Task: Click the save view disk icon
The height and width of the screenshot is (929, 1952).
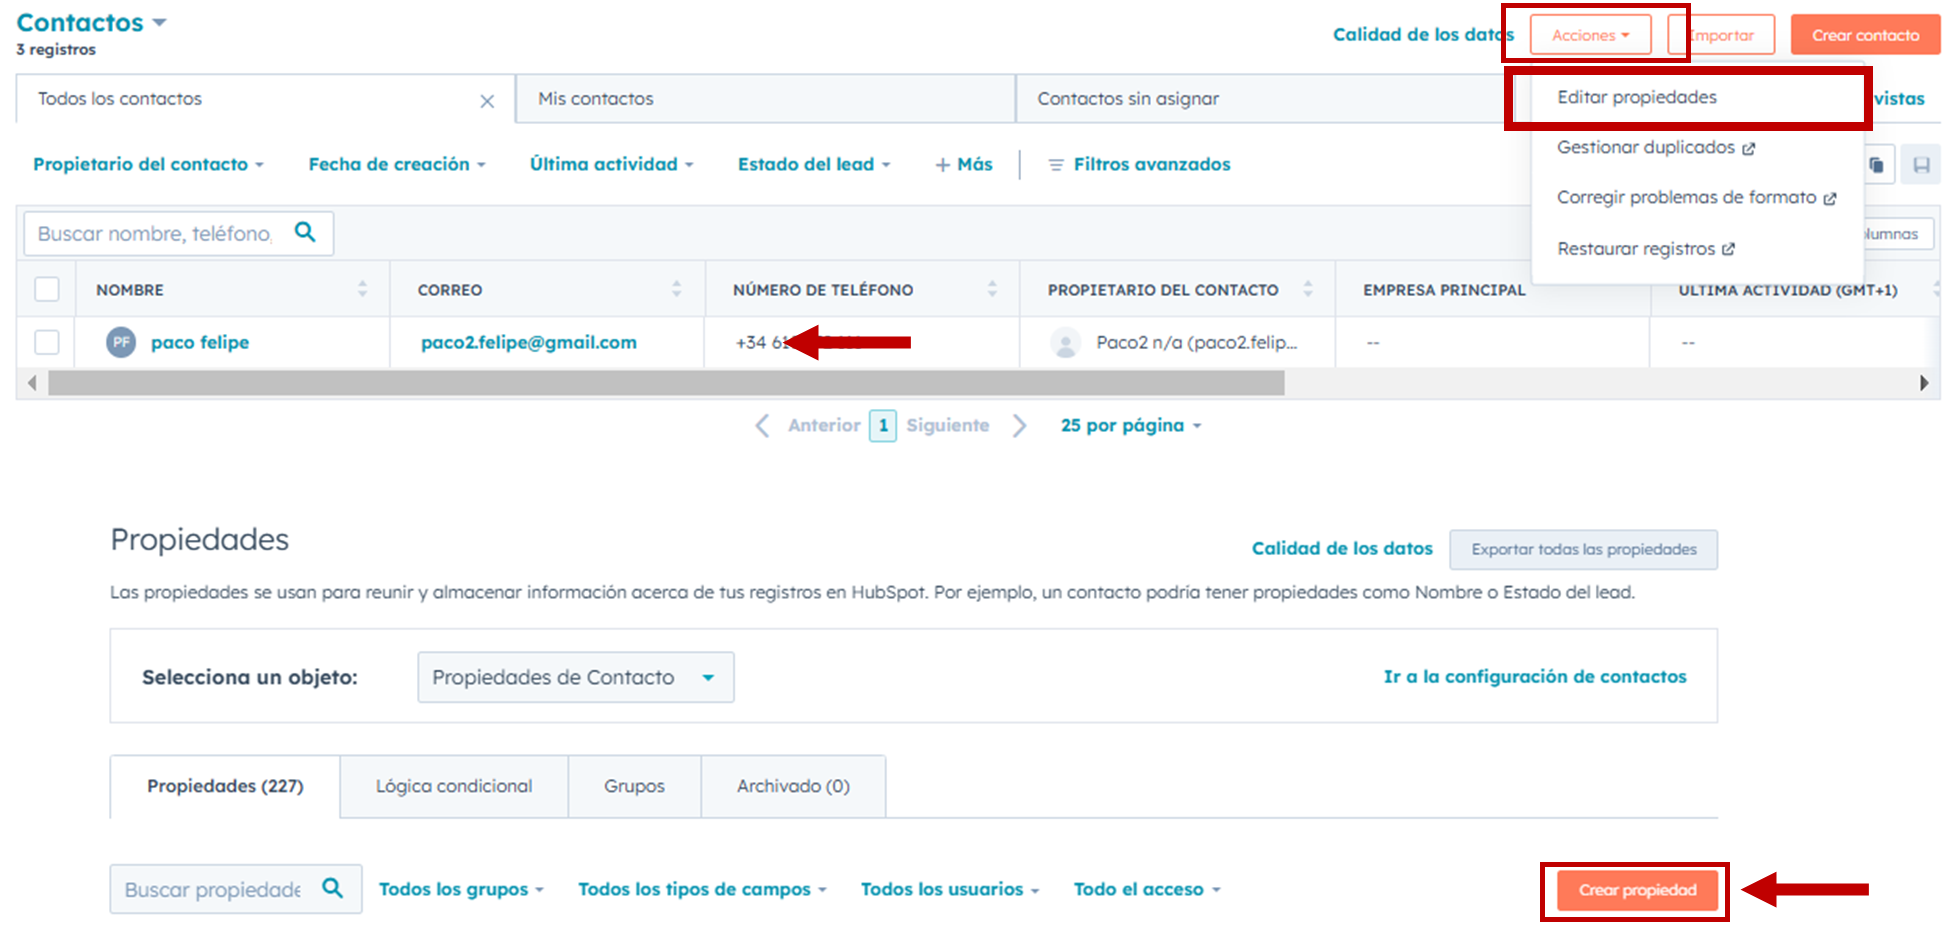Action: (1921, 165)
